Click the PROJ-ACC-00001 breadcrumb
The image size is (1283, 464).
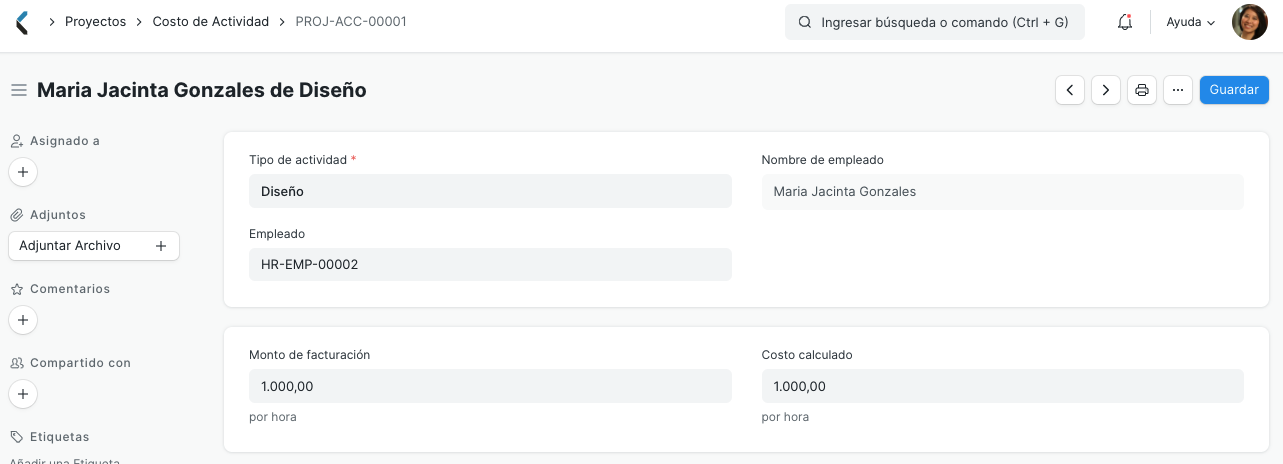351,21
